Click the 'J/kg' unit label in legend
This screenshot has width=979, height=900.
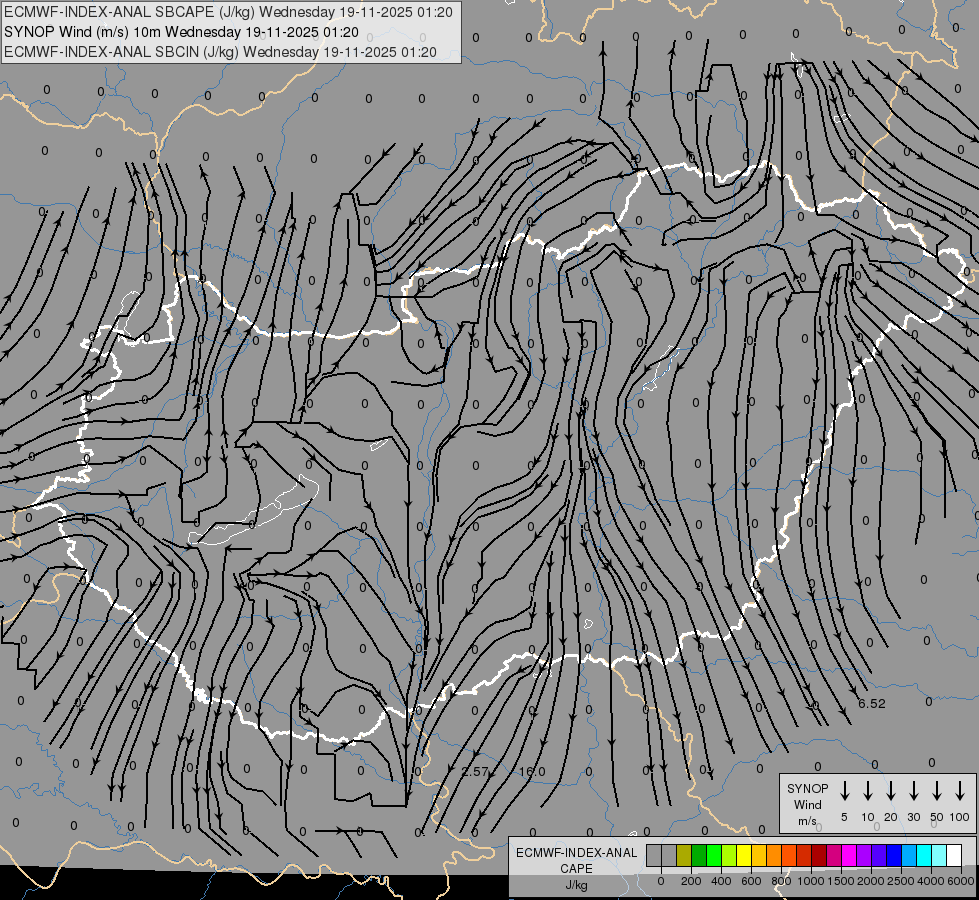[576, 885]
